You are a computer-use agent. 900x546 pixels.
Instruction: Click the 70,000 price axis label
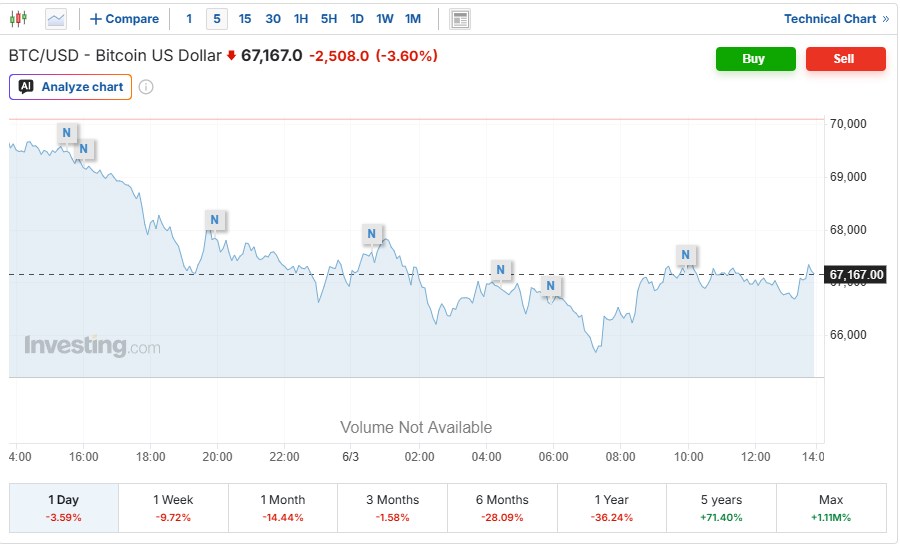pyautogui.click(x=848, y=124)
